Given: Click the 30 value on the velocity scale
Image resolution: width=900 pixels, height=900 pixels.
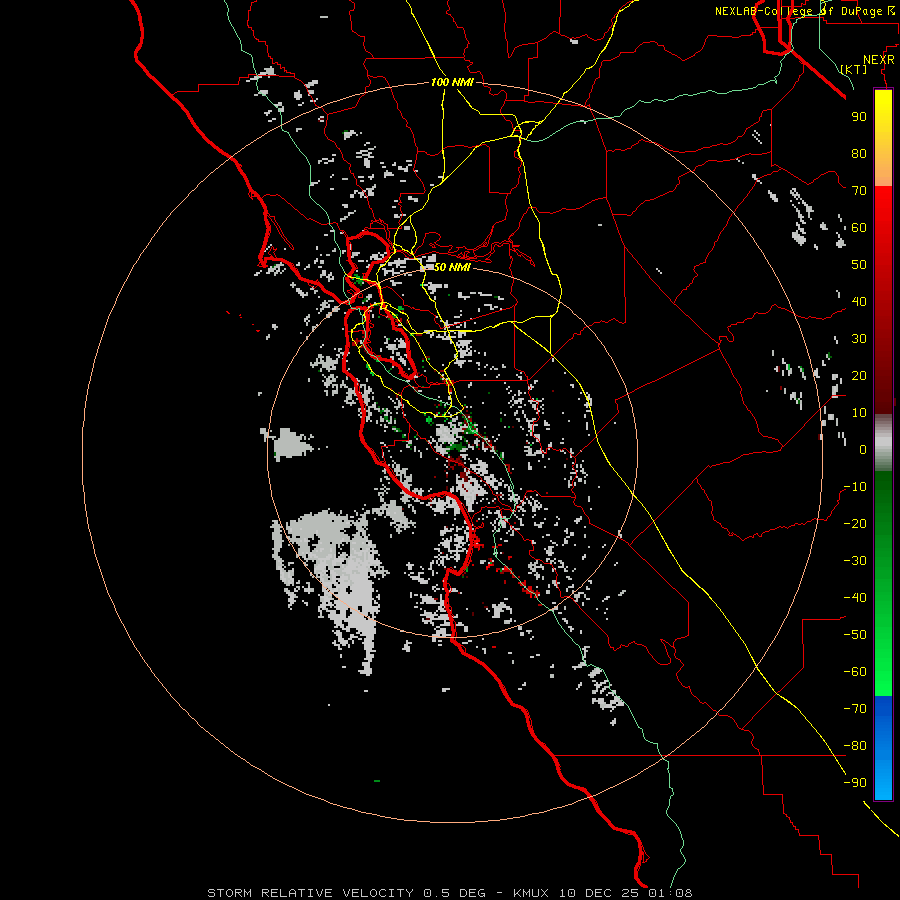Looking at the screenshot, I should [859, 339].
